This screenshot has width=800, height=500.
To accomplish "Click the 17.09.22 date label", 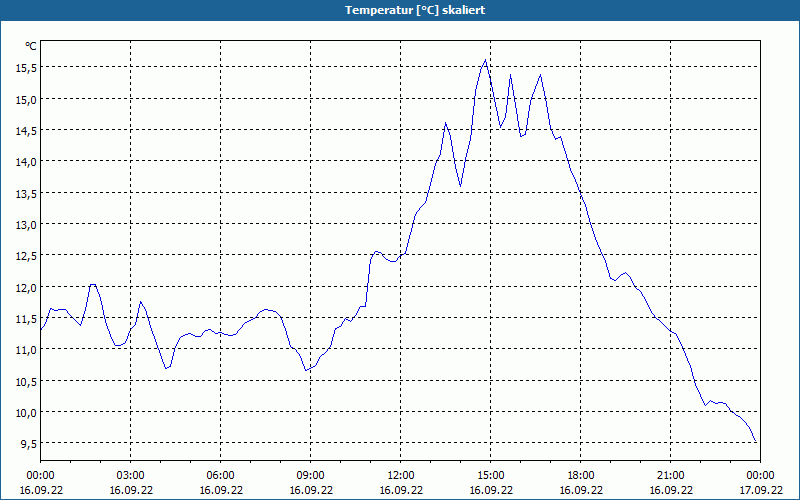I will coord(760,490).
